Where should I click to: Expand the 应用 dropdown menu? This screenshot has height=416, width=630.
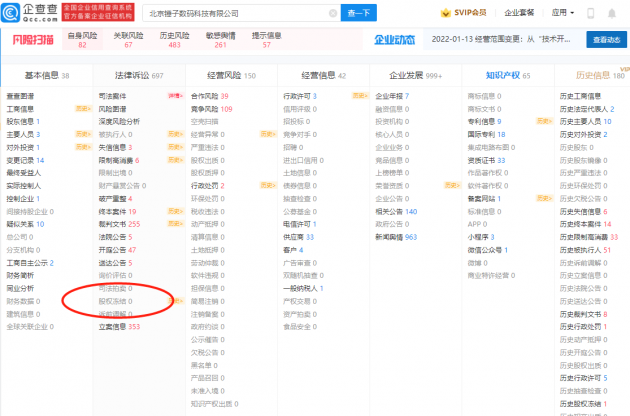click(563, 14)
